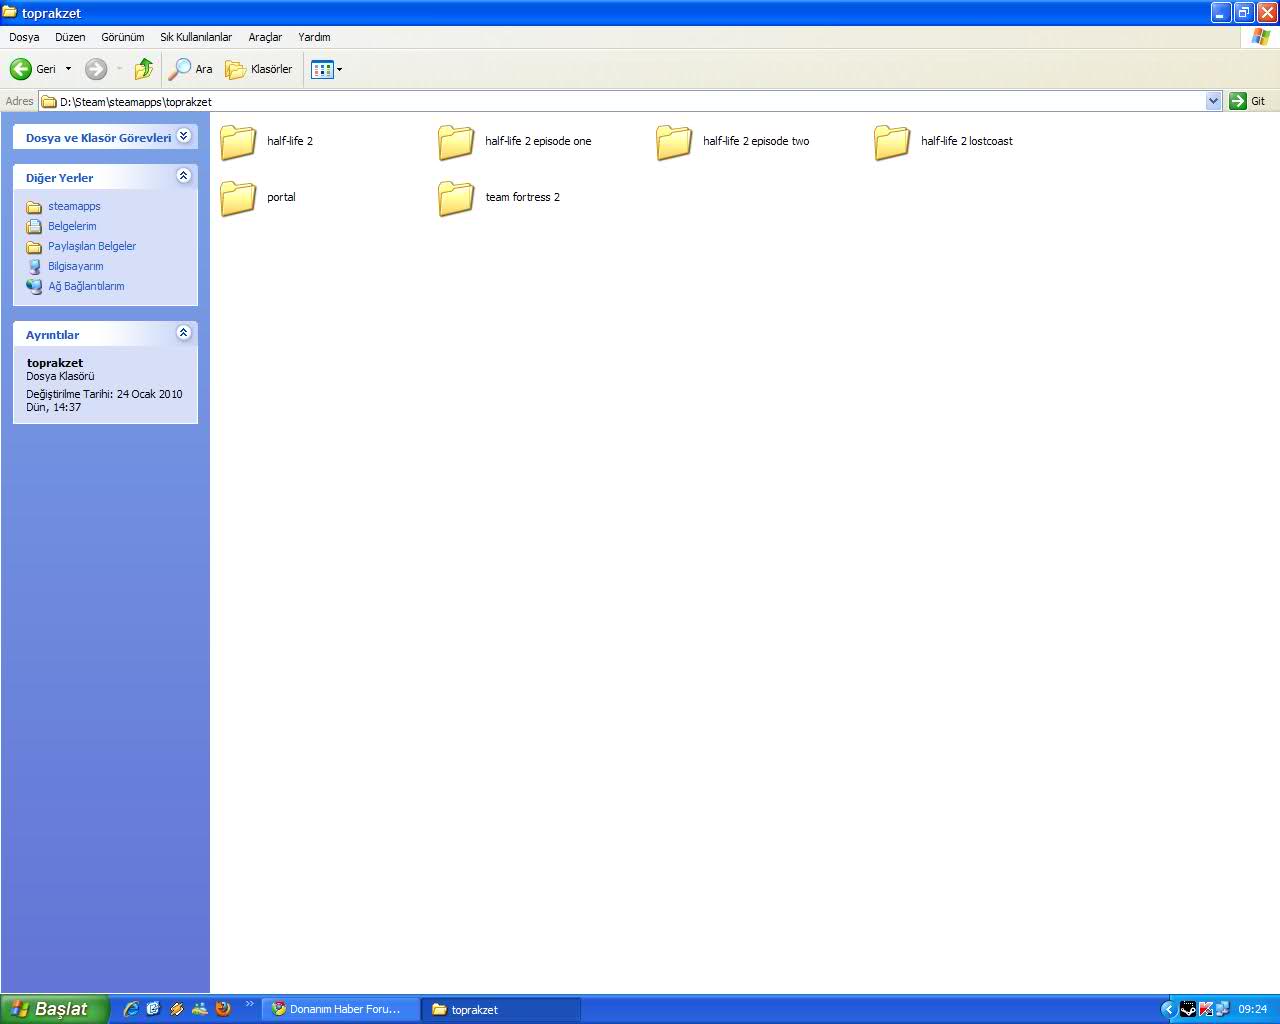Viewport: 1280px width, 1024px height.
Task: Switch to Donanım Haber Forum taskbar window
Action: coord(339,1009)
